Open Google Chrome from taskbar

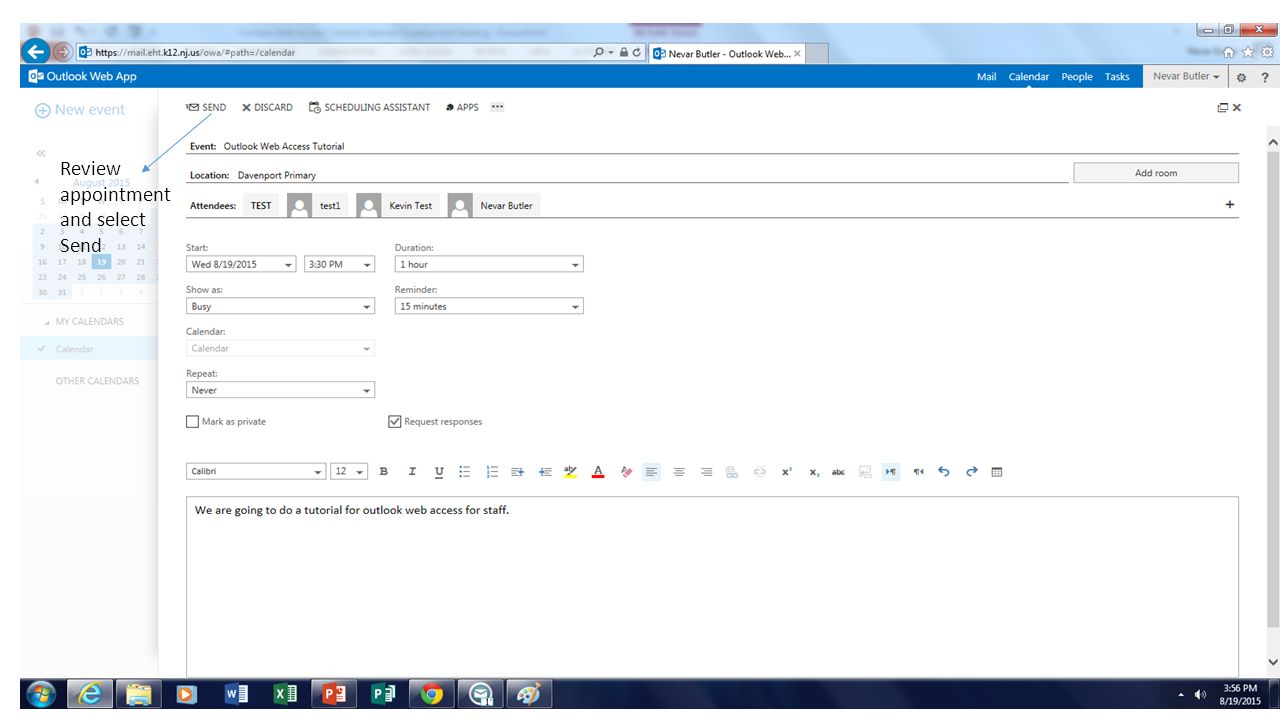(x=432, y=694)
